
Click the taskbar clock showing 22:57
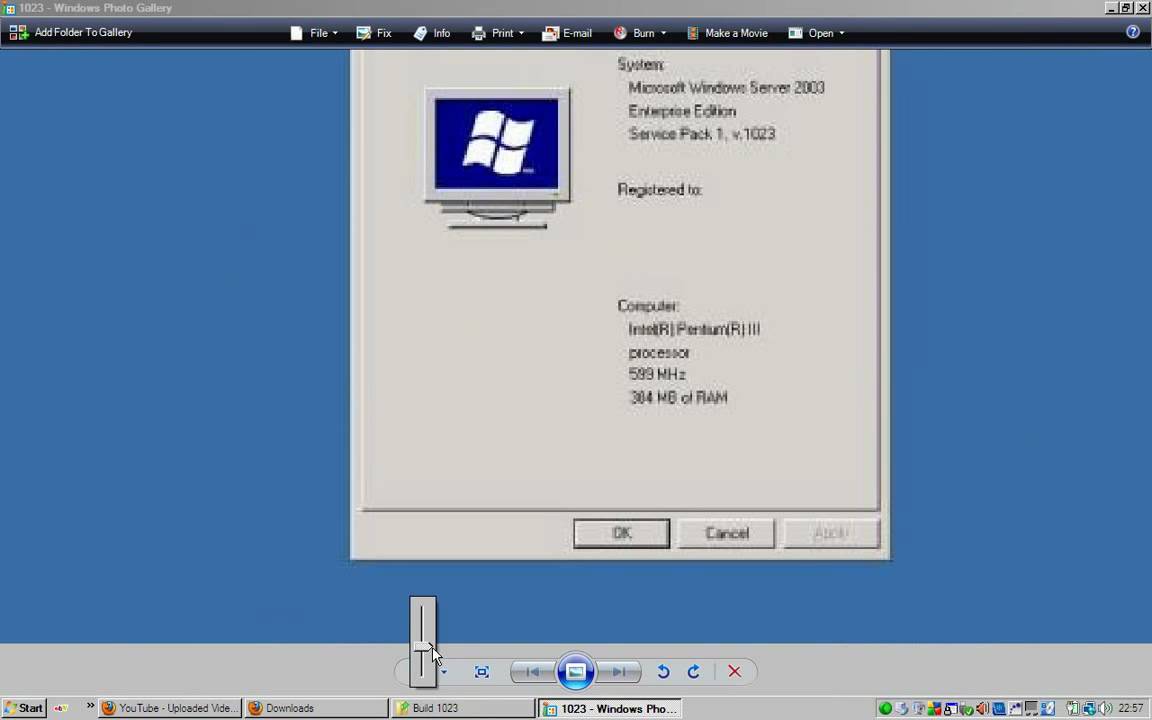point(1131,708)
